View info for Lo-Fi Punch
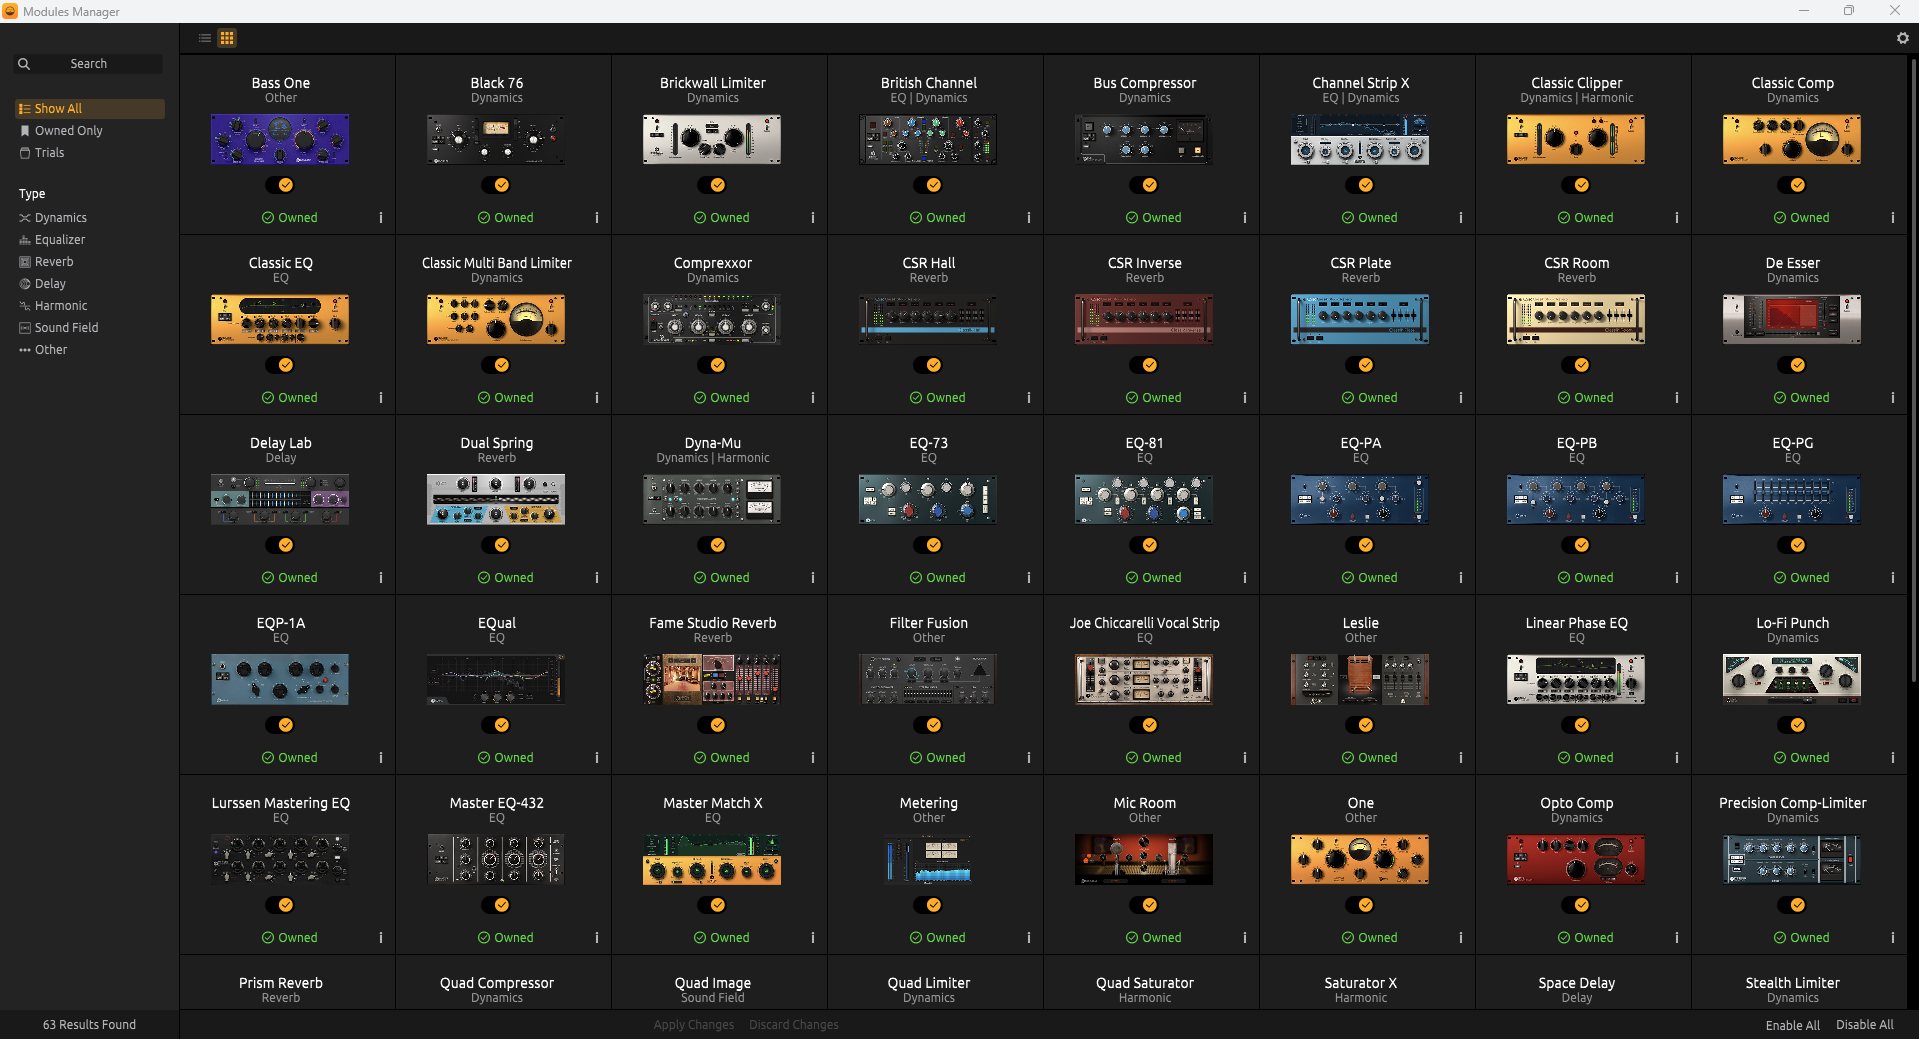The image size is (1919, 1039). pos(1893,757)
